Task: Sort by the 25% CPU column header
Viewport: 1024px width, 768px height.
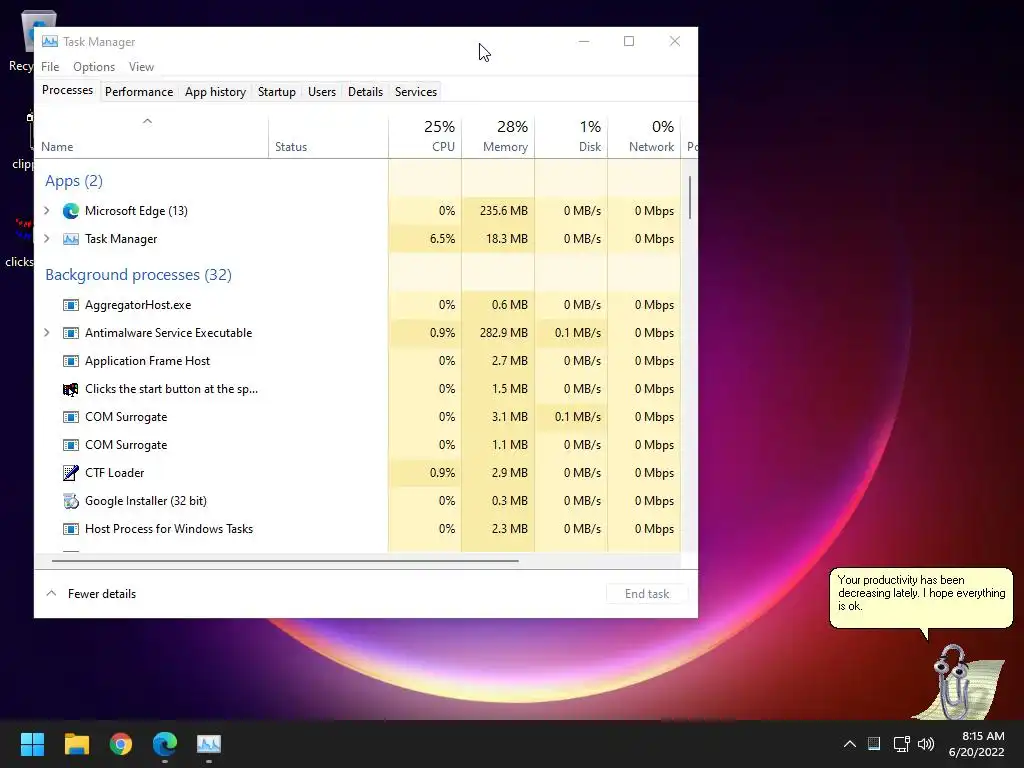Action: tap(425, 136)
